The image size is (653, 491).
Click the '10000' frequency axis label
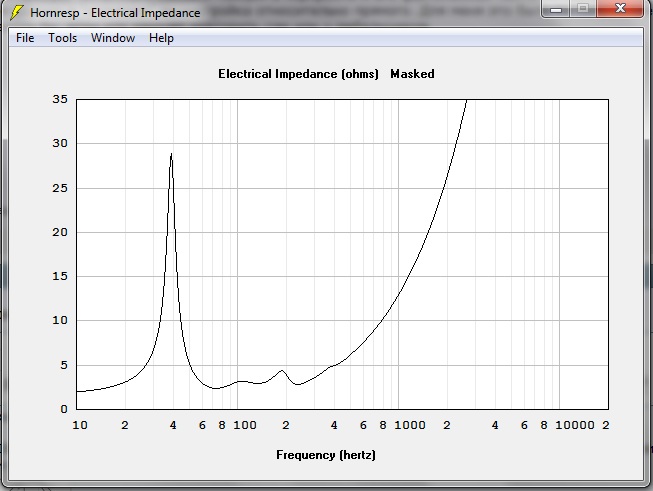click(575, 425)
